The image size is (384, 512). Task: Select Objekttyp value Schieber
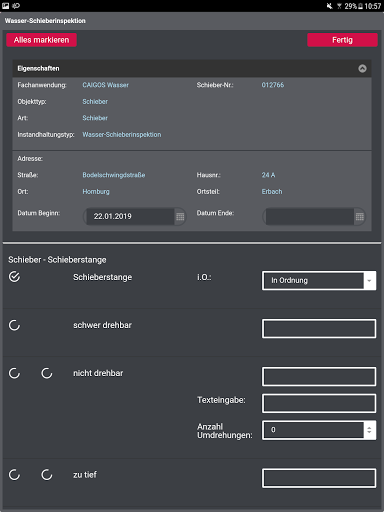95,102
